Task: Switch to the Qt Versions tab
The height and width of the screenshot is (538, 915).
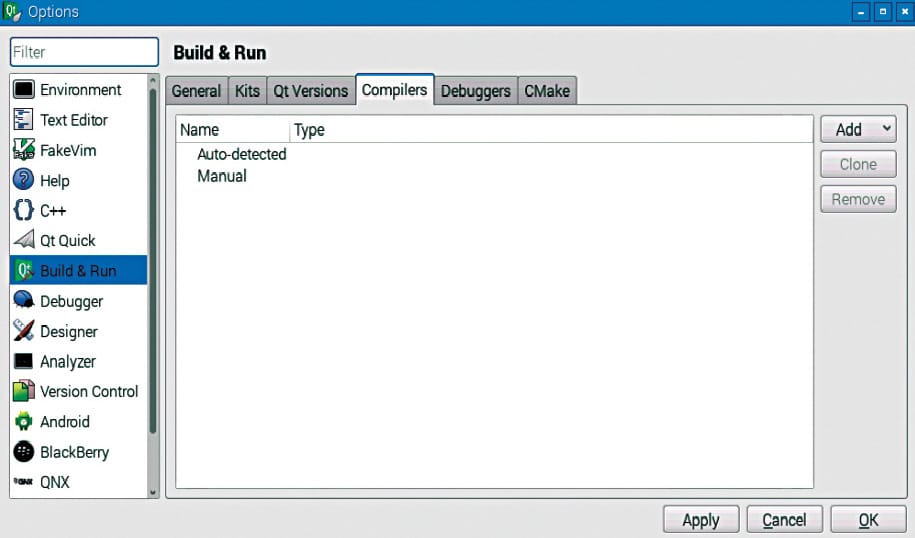Action: pos(310,91)
